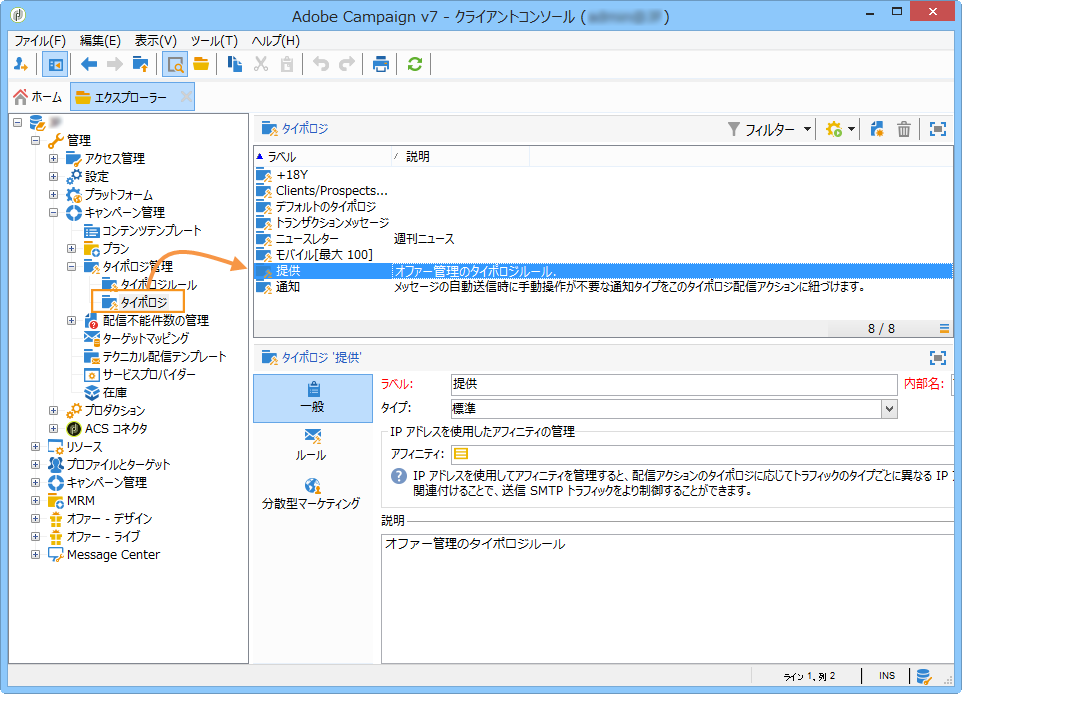Viewport: 1069px width, 709px height.
Task: Expand the MRM tree node
Action: point(35,500)
